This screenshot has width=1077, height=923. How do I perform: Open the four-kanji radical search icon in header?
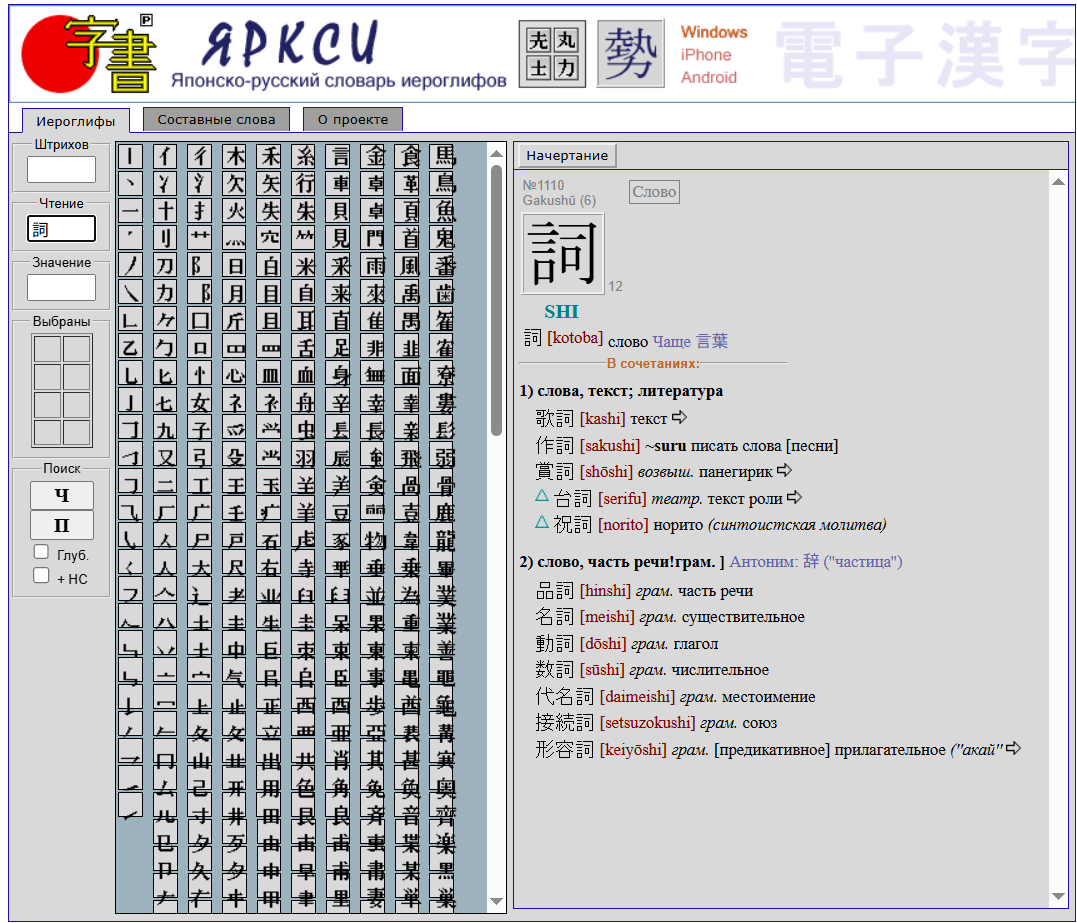(552, 54)
